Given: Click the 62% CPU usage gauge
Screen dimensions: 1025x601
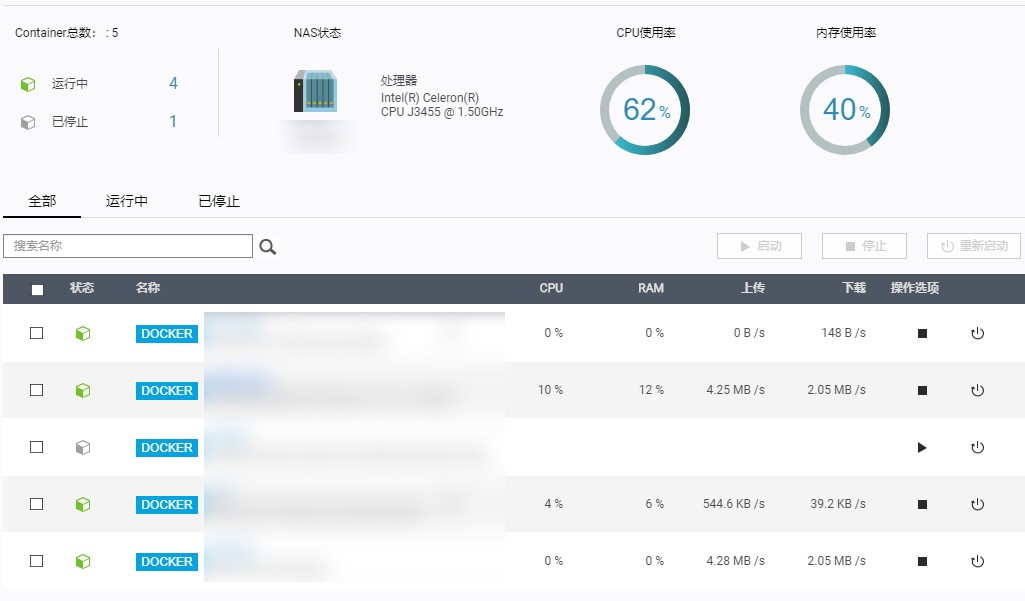Looking at the screenshot, I should [645, 110].
